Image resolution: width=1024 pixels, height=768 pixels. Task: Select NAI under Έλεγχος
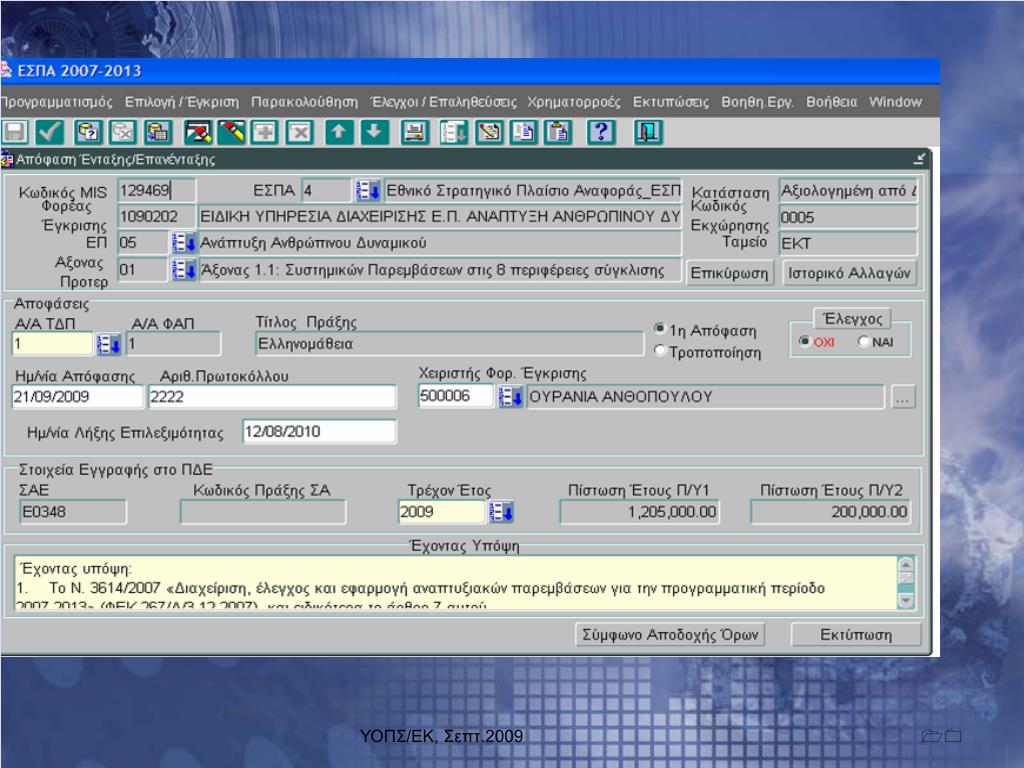[863, 341]
